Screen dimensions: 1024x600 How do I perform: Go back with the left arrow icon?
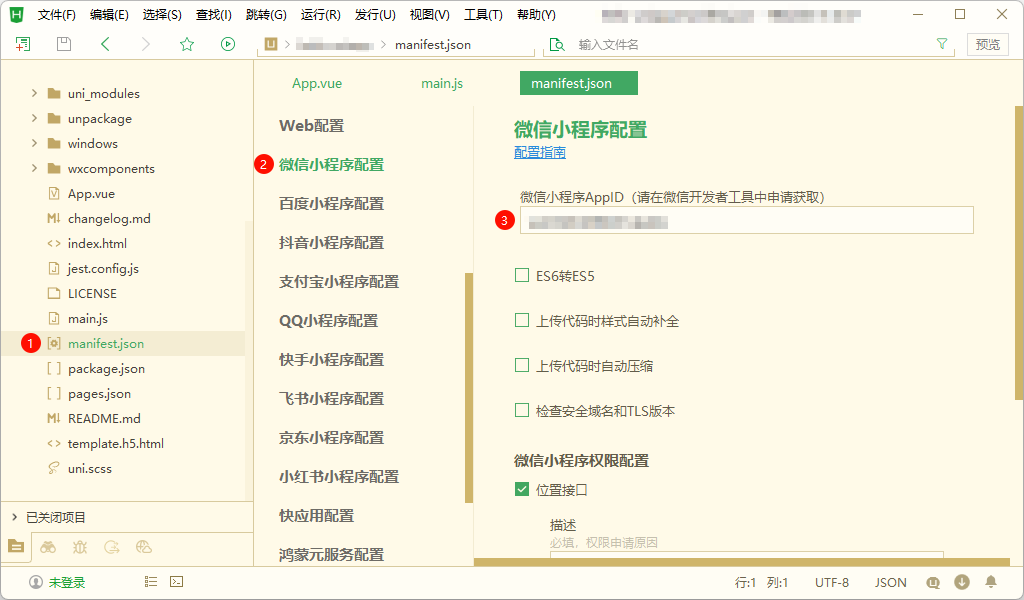(x=105, y=44)
